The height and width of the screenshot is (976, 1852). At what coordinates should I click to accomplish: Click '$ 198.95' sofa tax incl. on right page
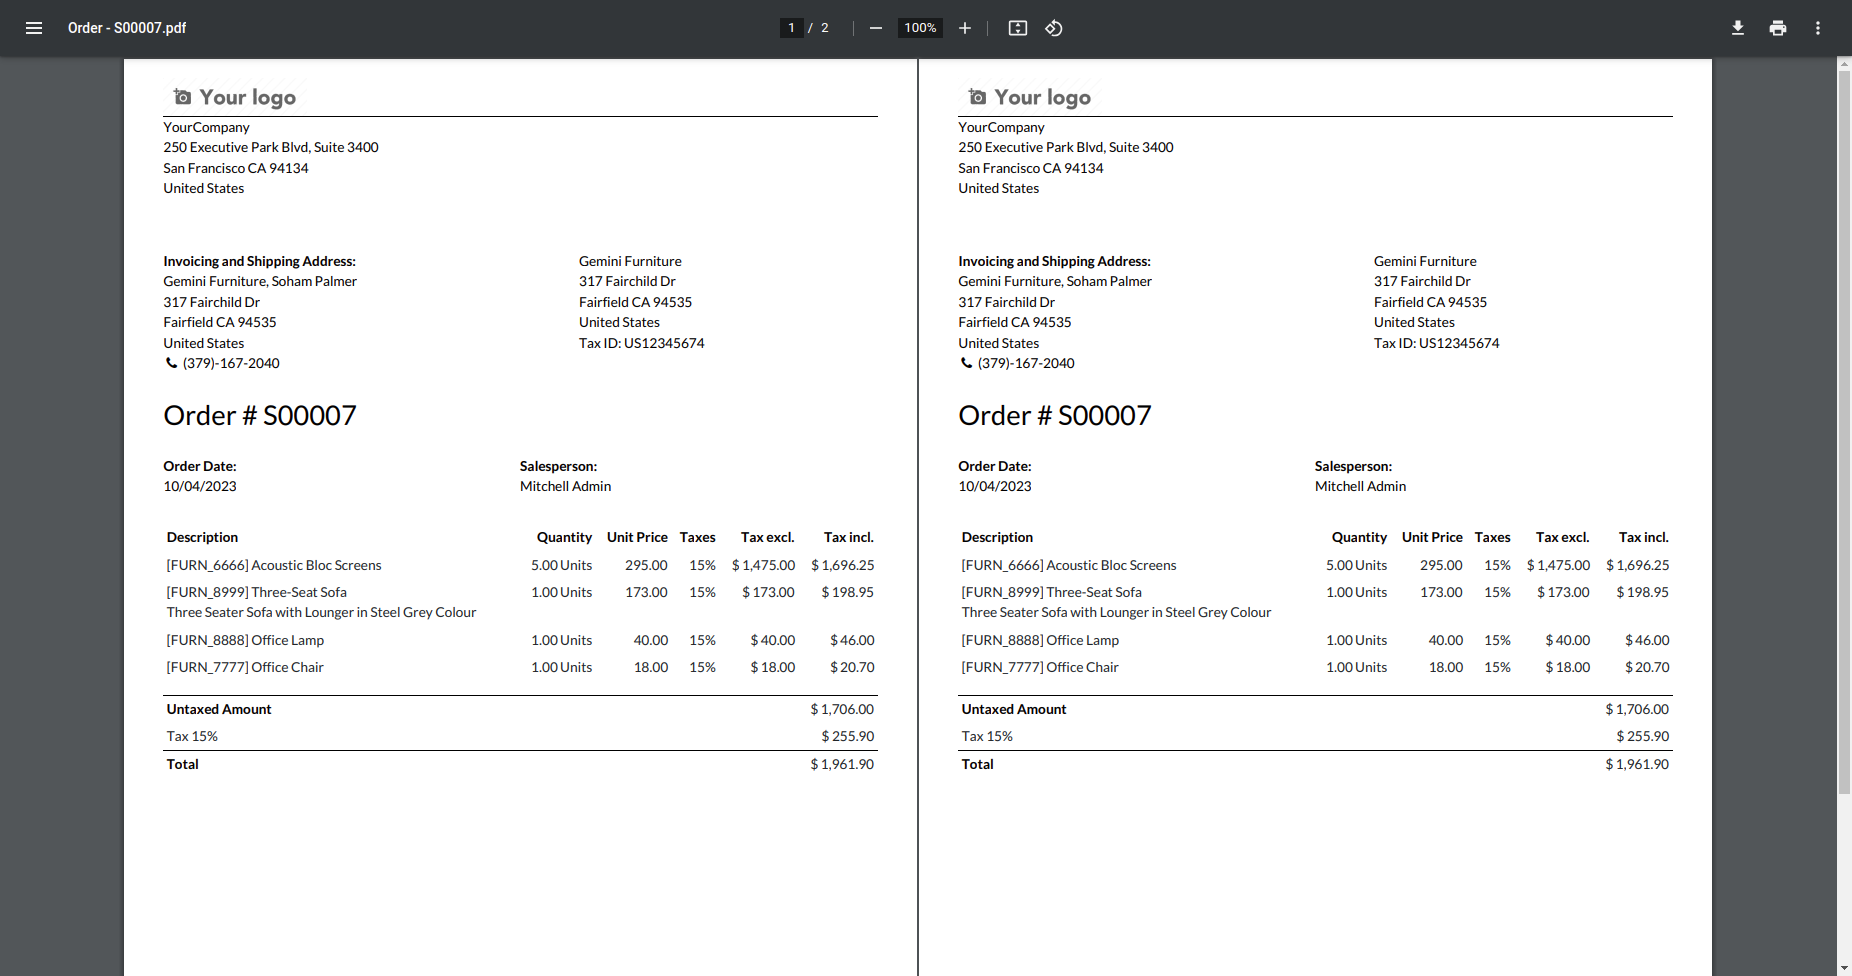(x=1643, y=592)
